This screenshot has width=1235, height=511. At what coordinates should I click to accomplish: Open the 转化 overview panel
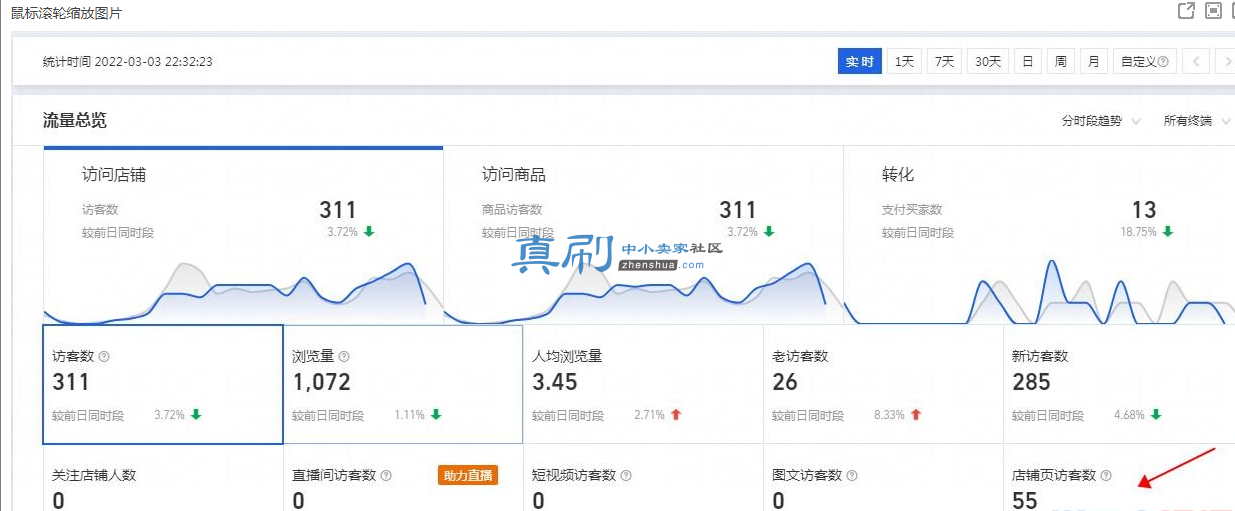coord(1039,235)
